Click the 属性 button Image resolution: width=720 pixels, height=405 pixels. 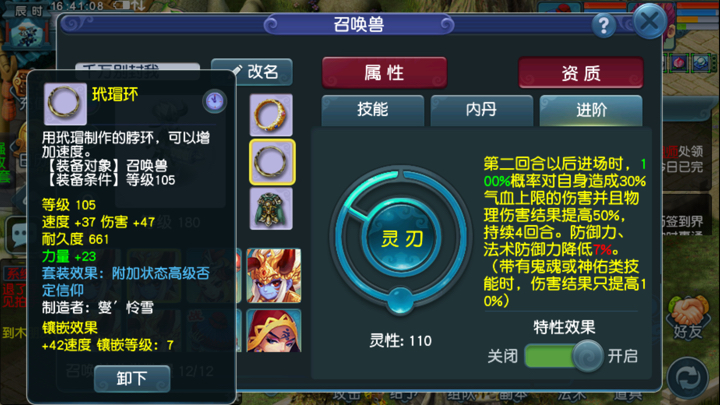point(384,73)
